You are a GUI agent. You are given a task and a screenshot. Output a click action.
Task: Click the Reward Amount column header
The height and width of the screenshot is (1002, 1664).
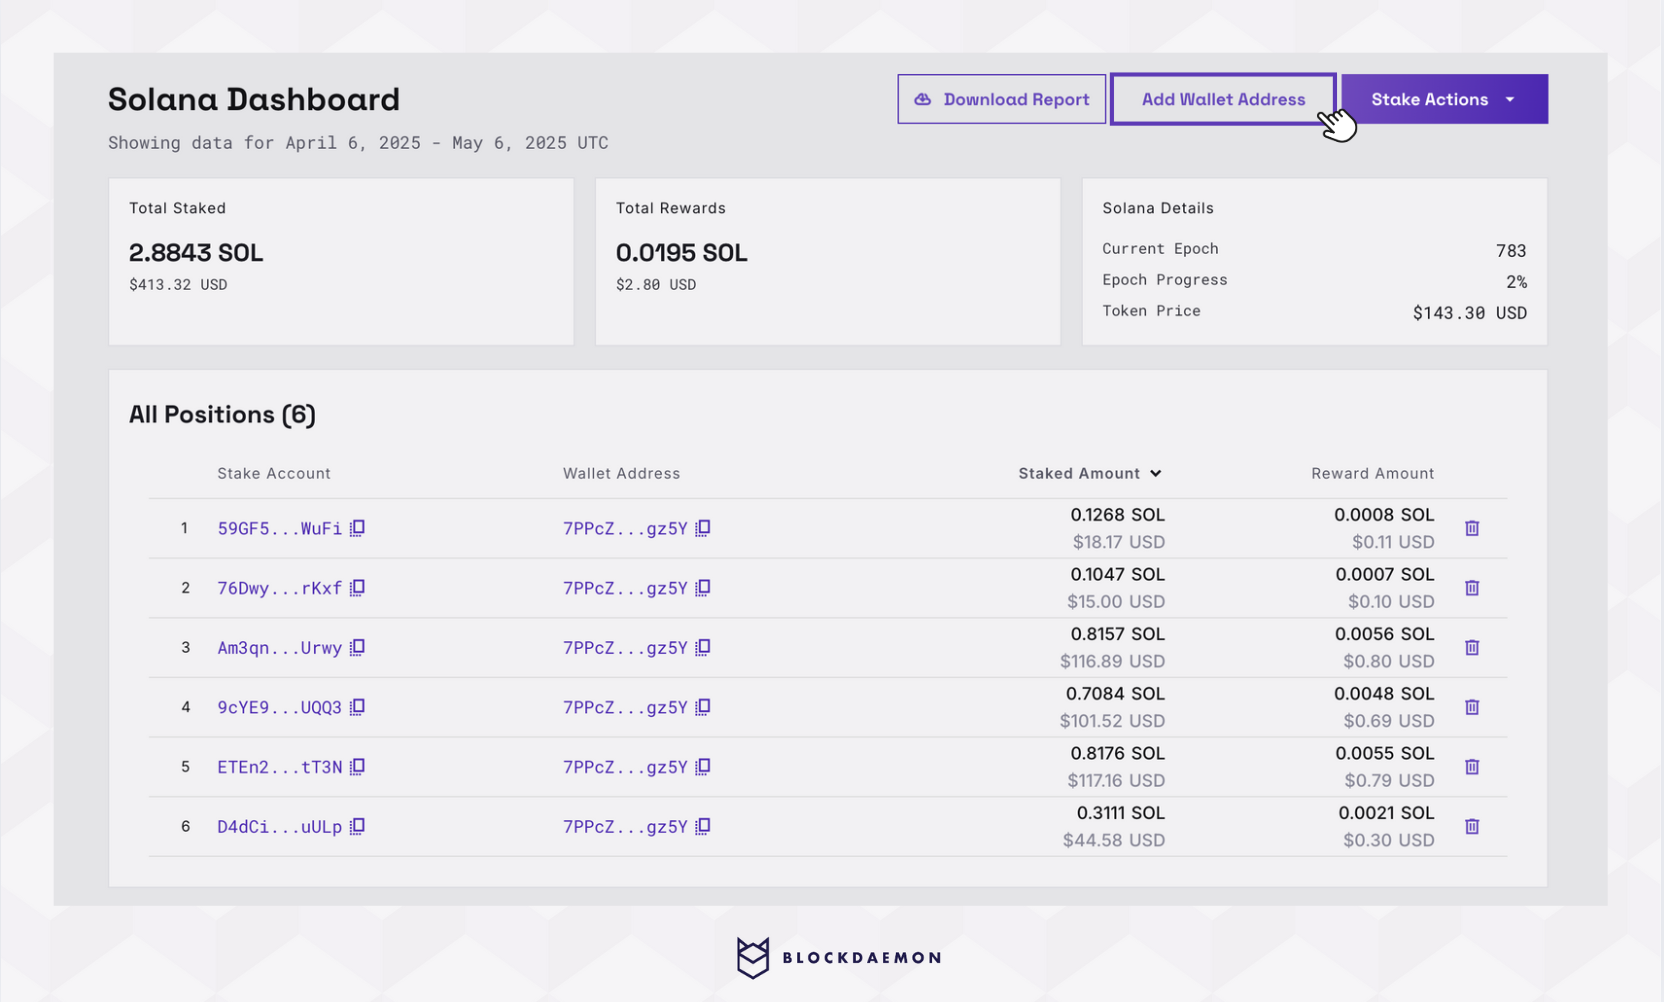click(1372, 474)
